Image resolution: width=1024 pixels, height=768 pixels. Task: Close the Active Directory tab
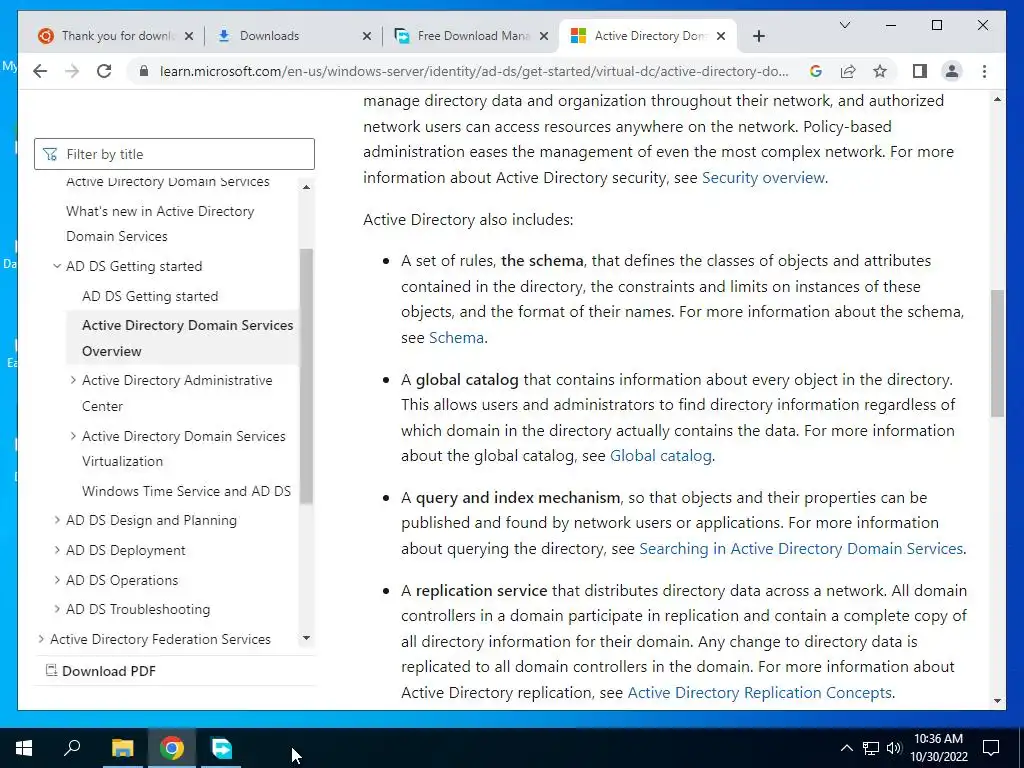click(720, 36)
